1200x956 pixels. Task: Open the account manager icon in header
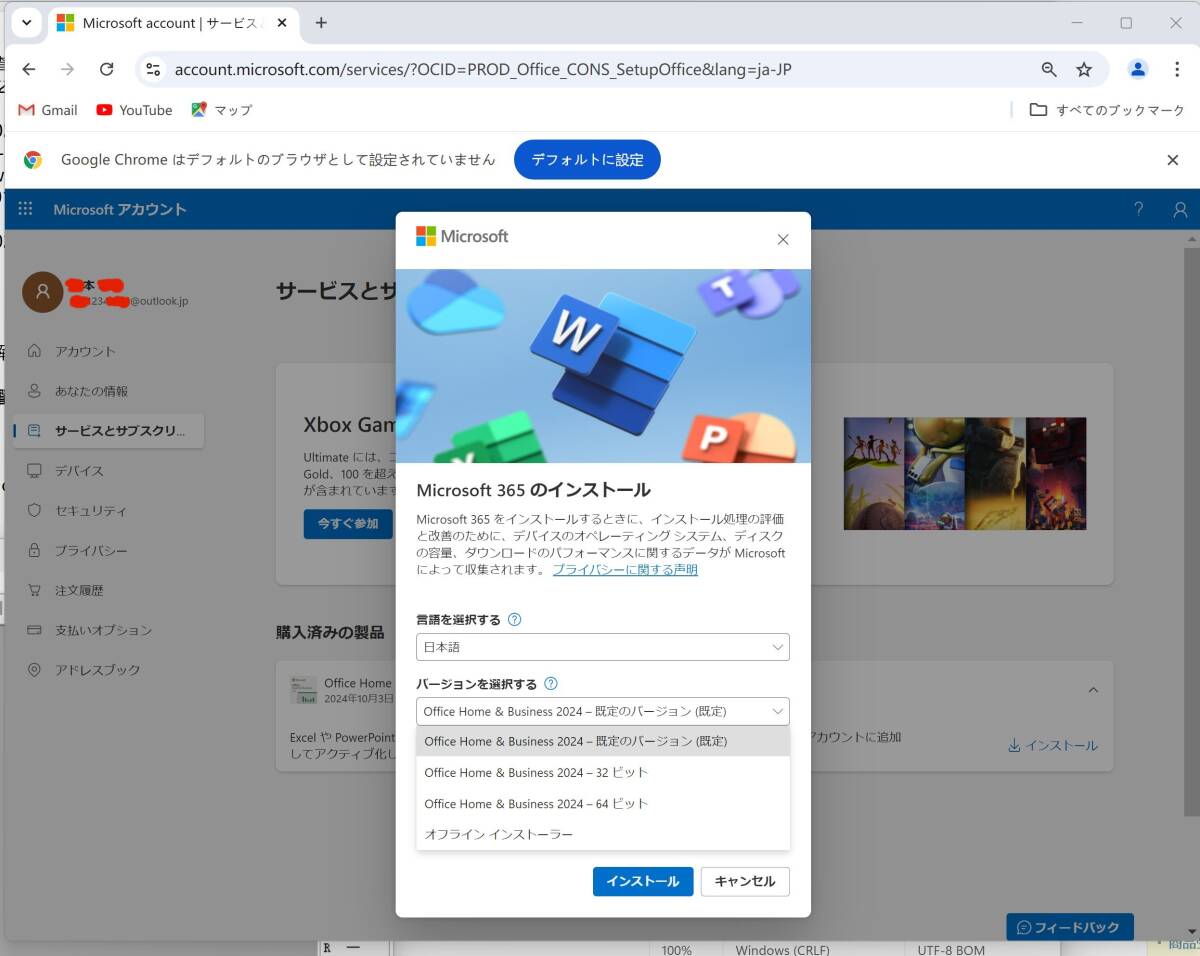(x=1180, y=209)
